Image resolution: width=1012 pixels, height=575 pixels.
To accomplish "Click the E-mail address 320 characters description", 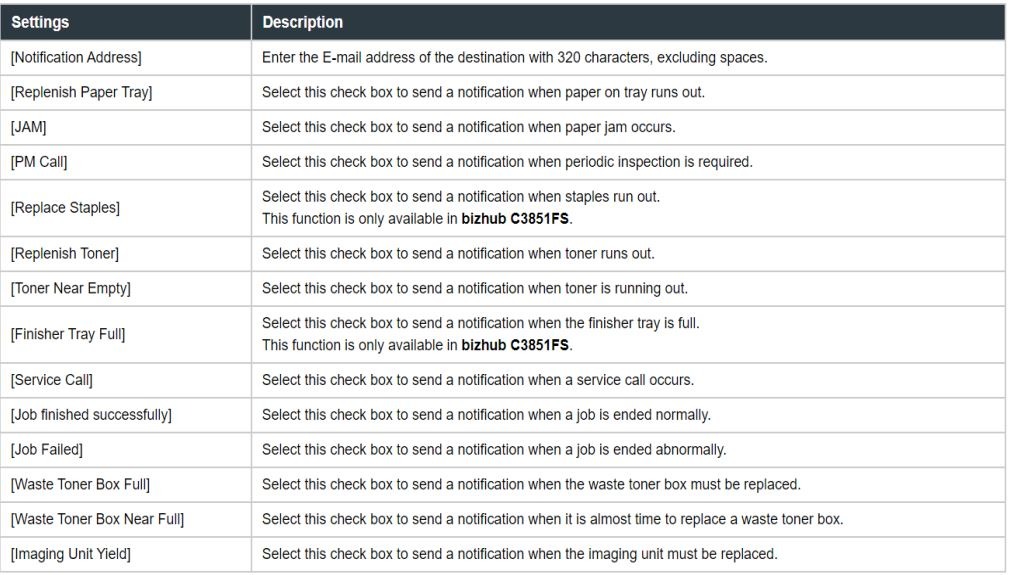I will point(514,58).
